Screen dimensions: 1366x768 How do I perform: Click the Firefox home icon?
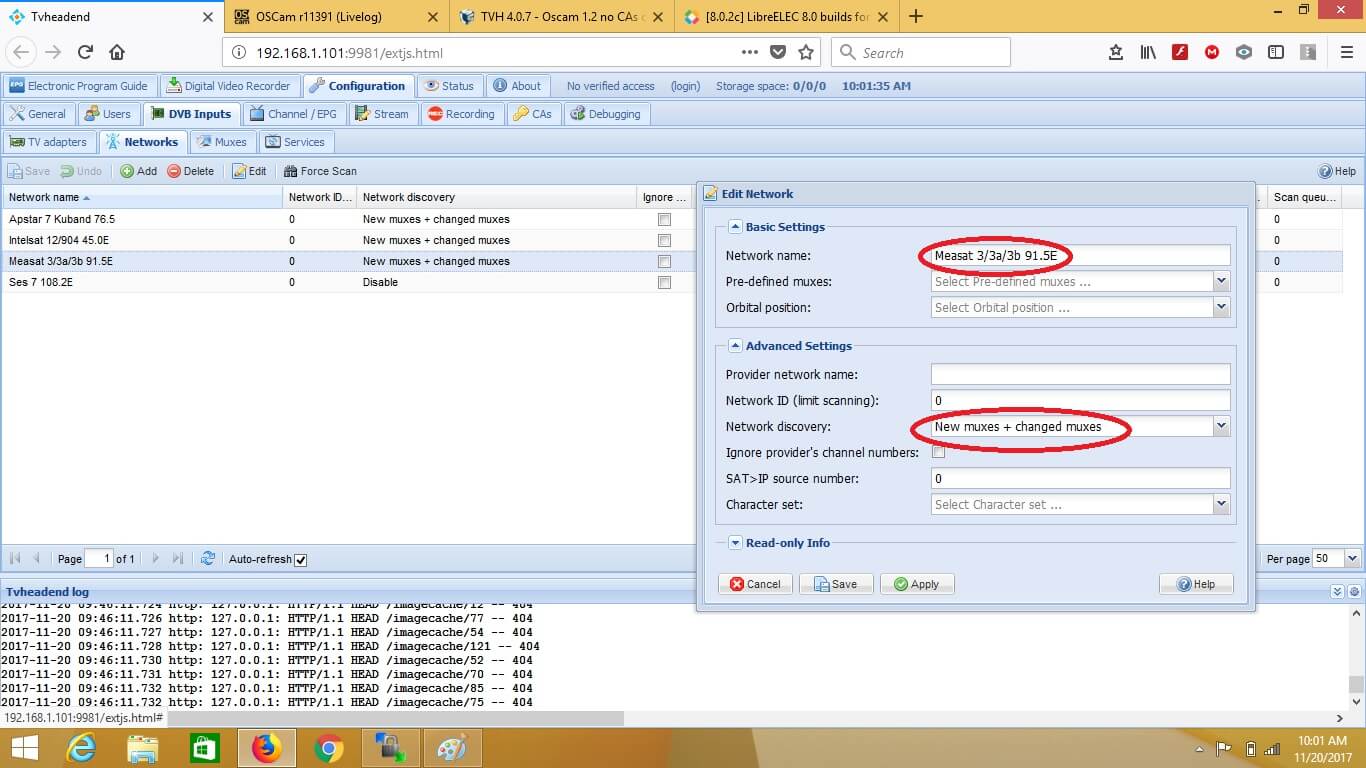pos(117,53)
